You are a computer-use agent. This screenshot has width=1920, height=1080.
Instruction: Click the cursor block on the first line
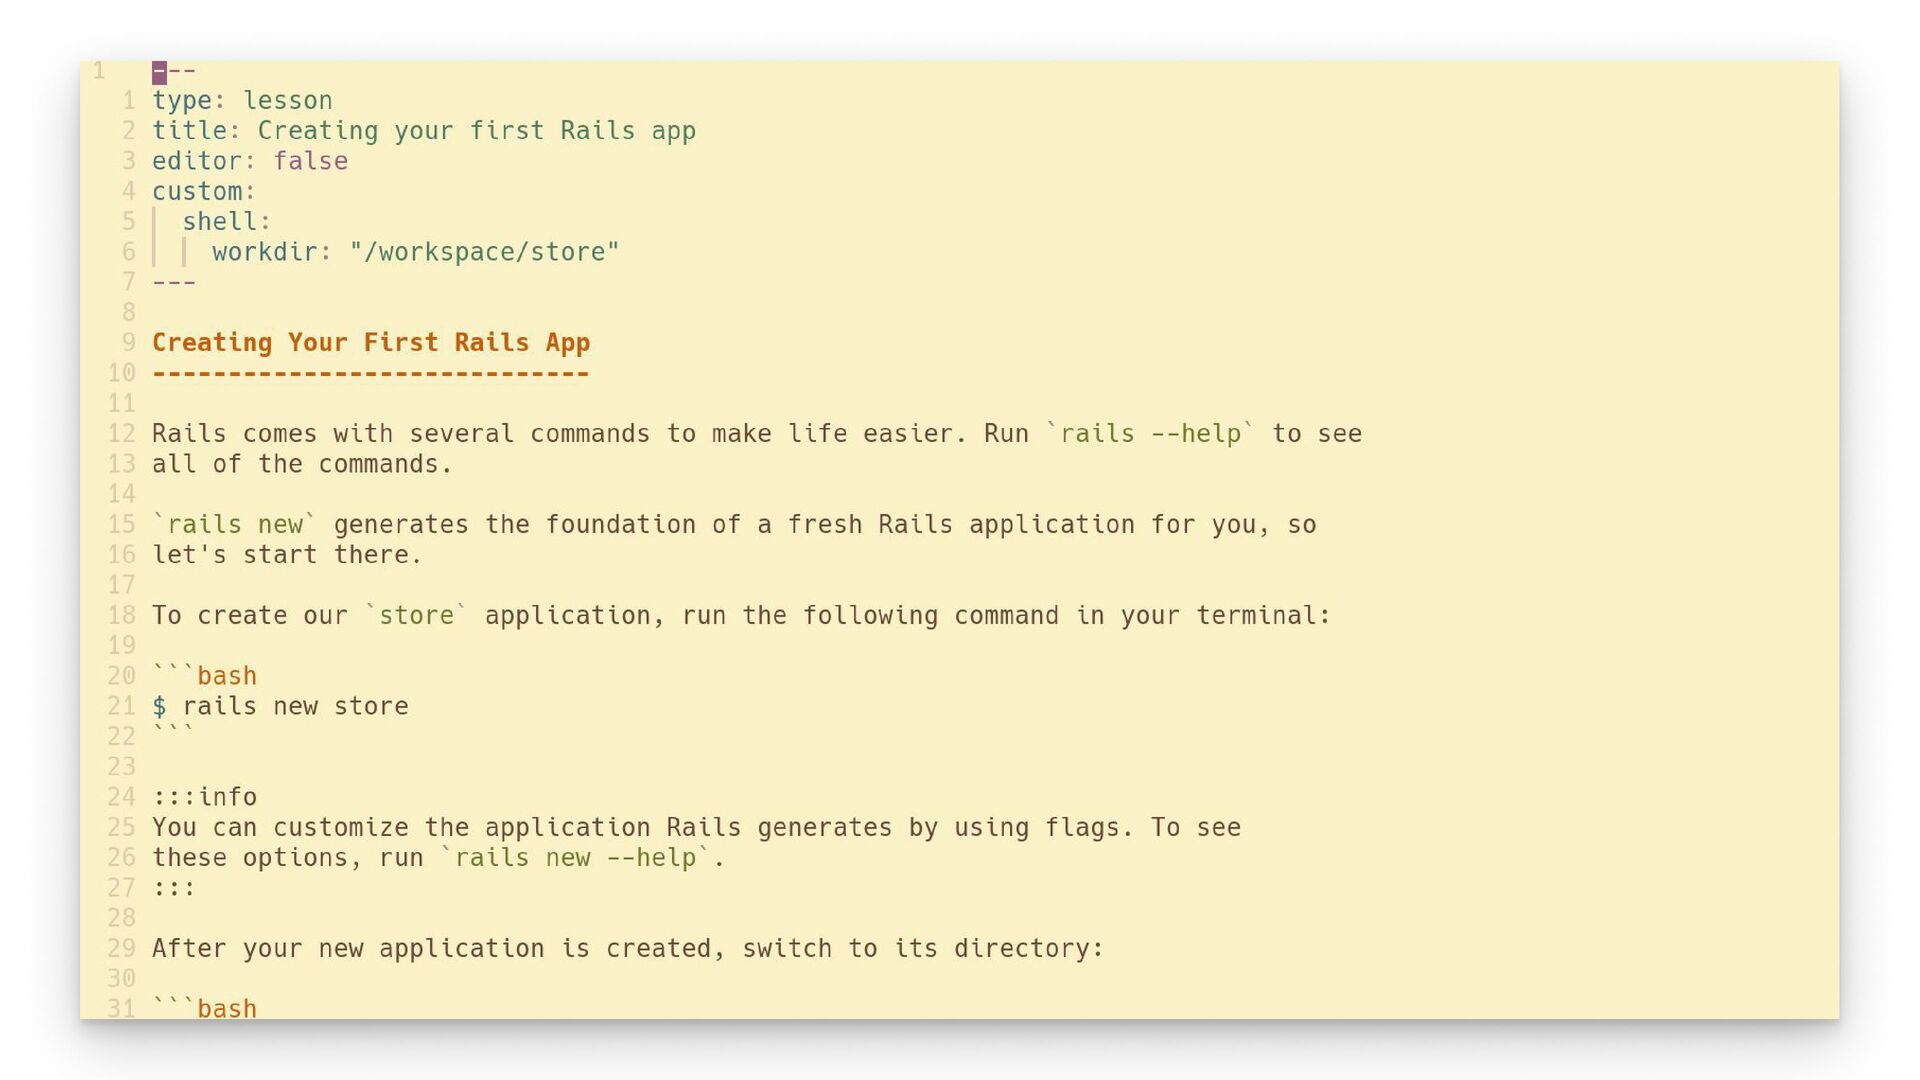(x=159, y=72)
